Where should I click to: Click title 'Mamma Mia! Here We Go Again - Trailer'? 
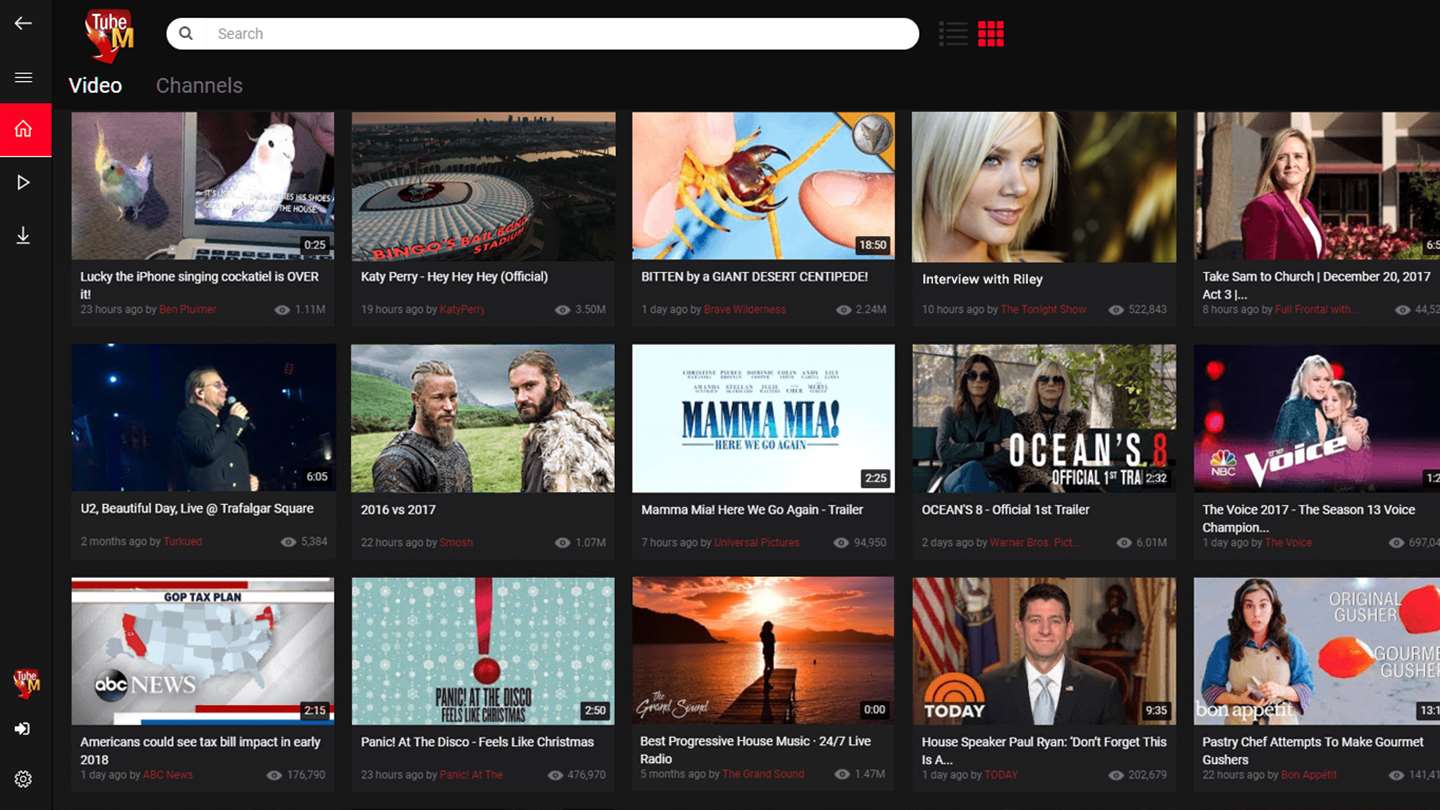tap(752, 510)
